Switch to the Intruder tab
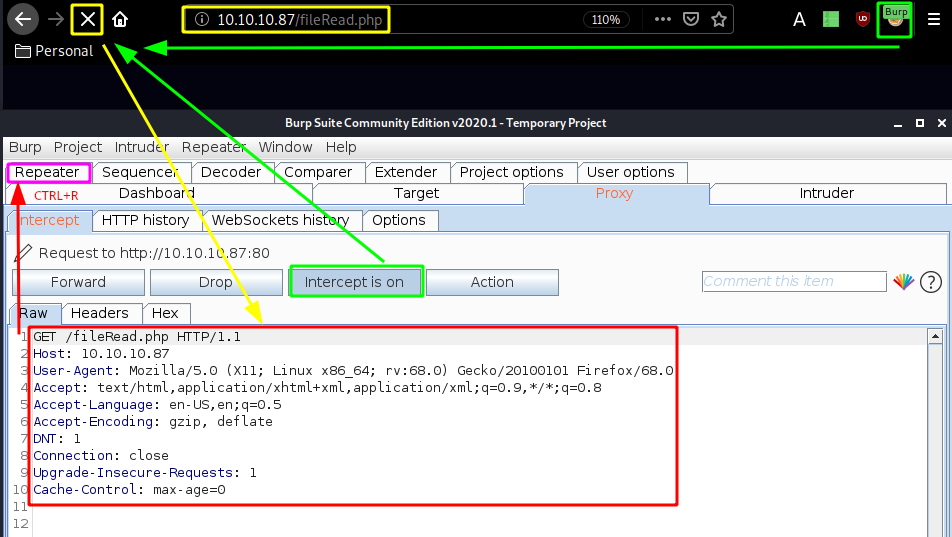 (826, 193)
